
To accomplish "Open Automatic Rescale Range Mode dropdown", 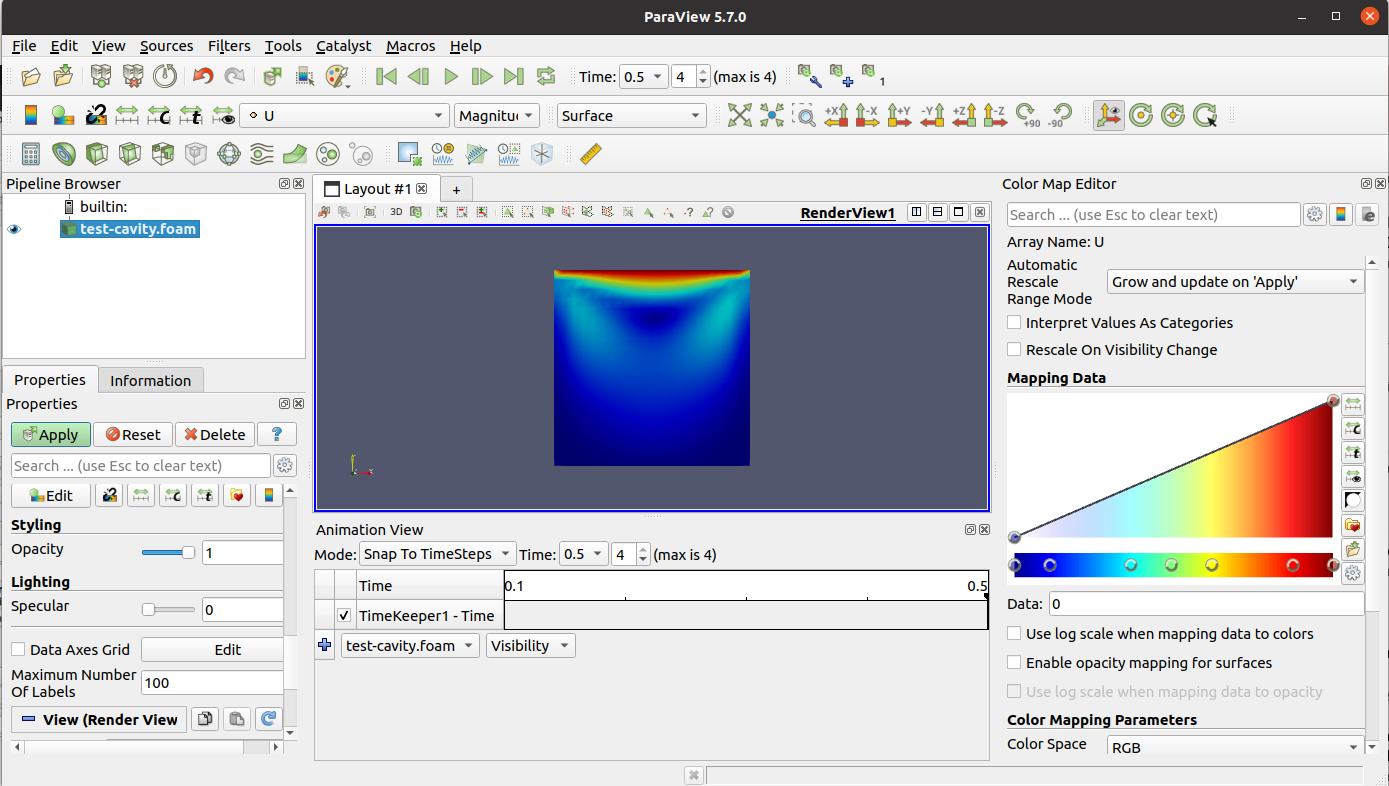I will pos(1234,282).
